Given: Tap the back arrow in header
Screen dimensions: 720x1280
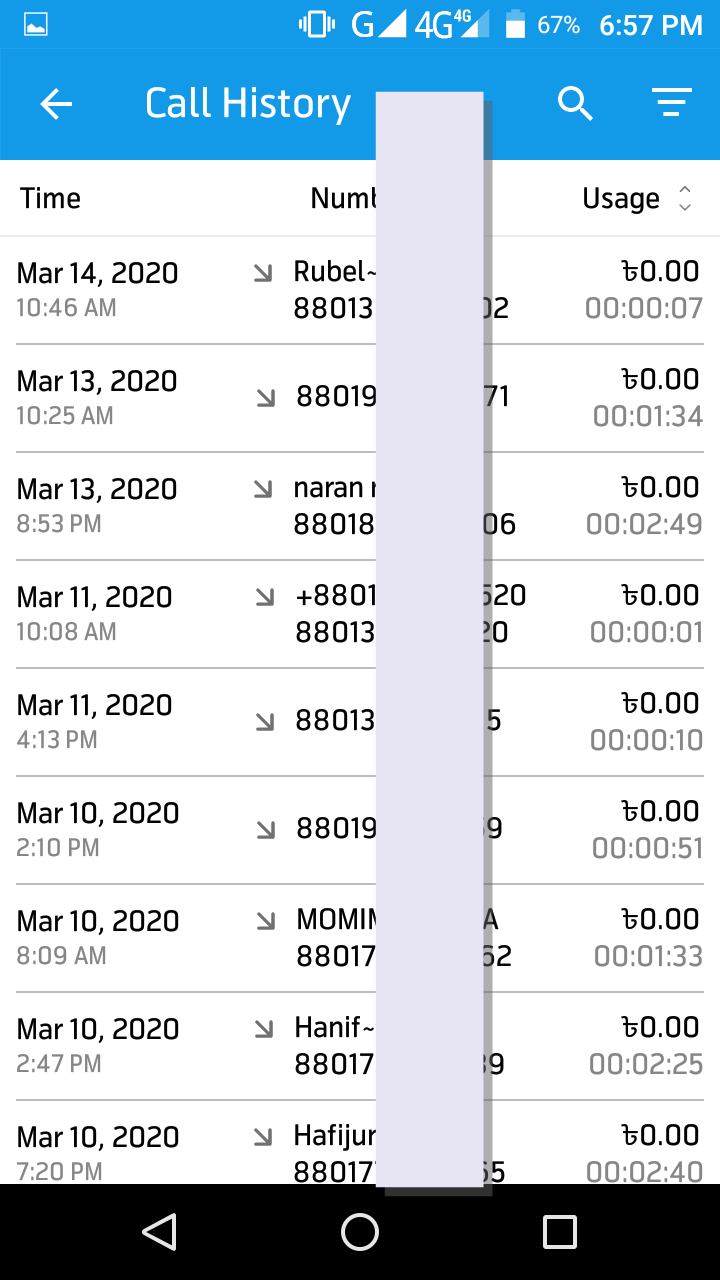Looking at the screenshot, I should coord(56,104).
